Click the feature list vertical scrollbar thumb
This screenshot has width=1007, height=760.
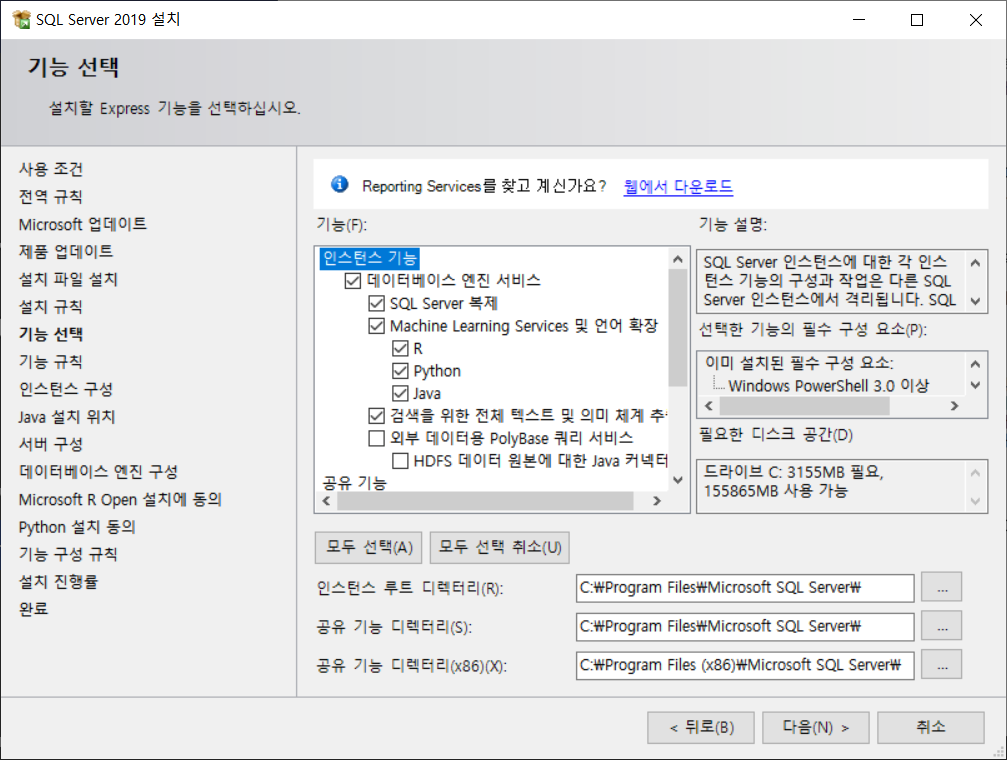pyautogui.click(x=678, y=328)
